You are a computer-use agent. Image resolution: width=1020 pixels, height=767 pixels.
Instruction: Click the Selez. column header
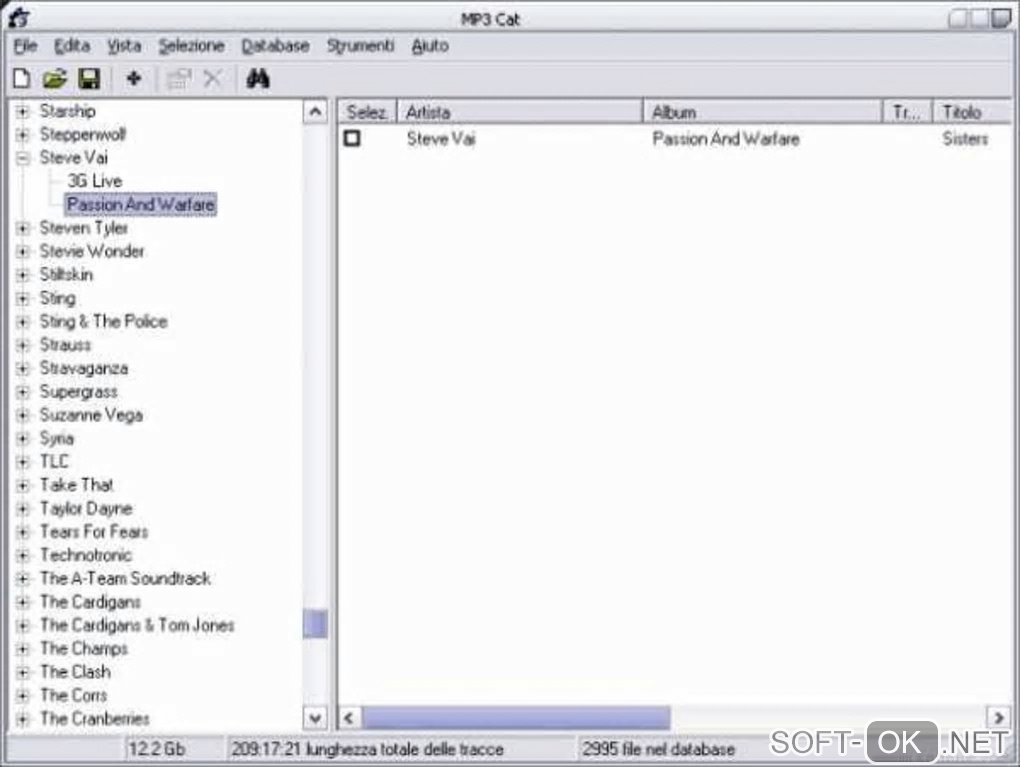coord(367,112)
